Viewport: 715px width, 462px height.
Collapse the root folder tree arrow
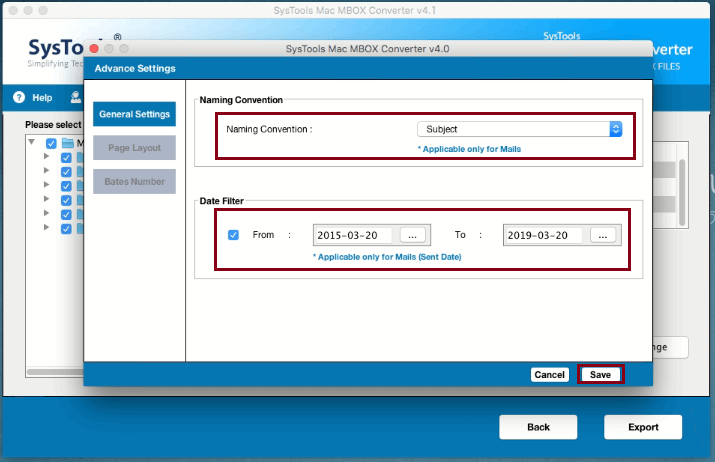click(x=31, y=142)
